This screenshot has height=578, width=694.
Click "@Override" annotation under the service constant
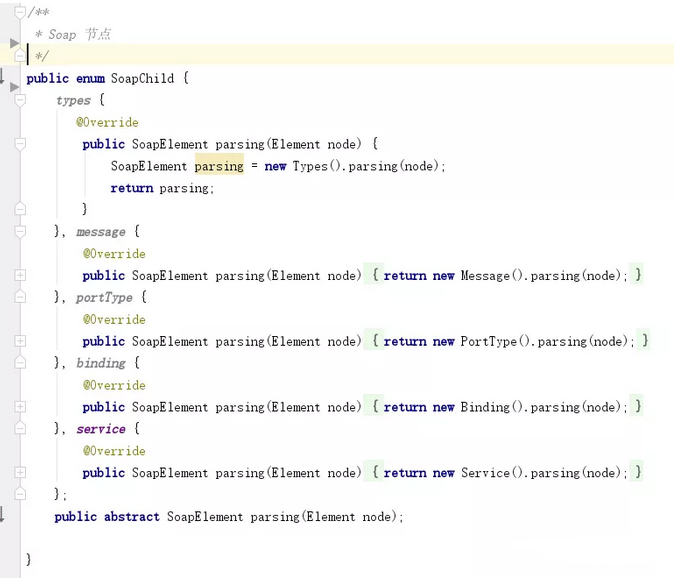[x=114, y=451]
